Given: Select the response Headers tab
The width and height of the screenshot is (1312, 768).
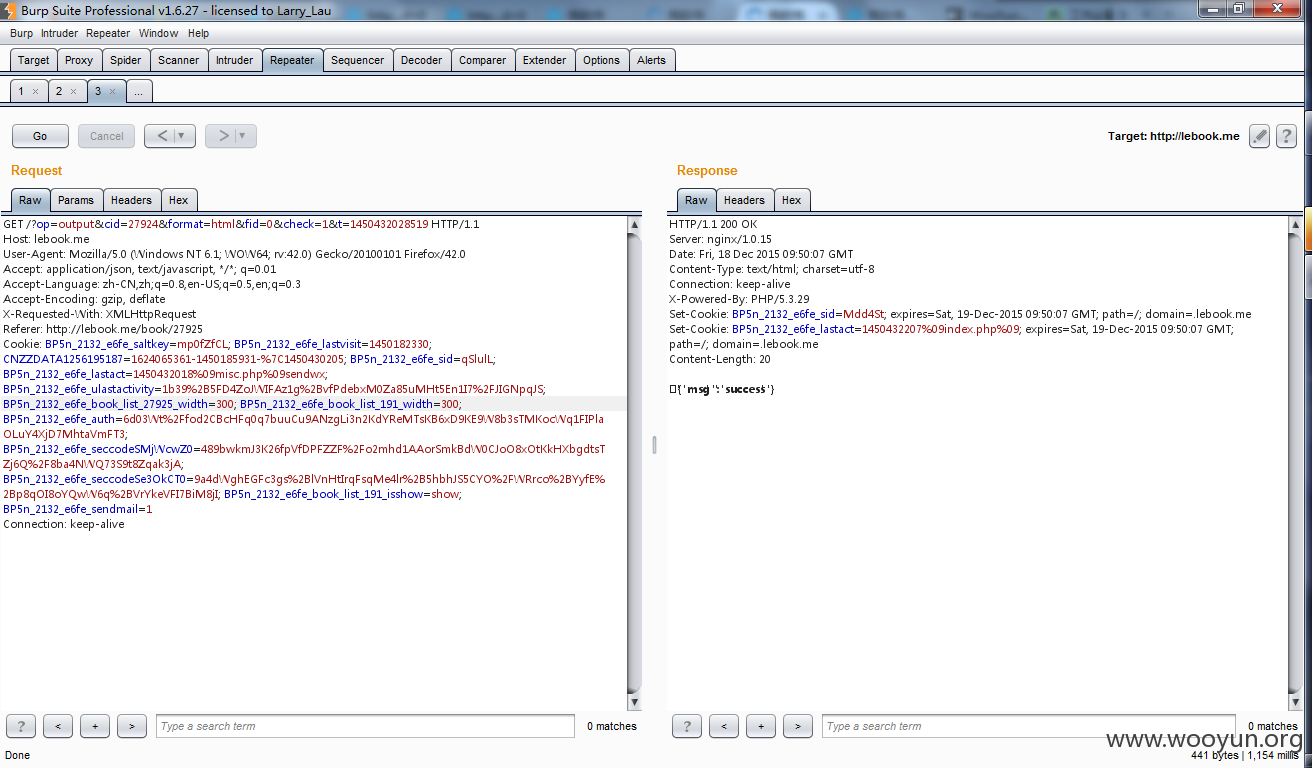Looking at the screenshot, I should [744, 200].
